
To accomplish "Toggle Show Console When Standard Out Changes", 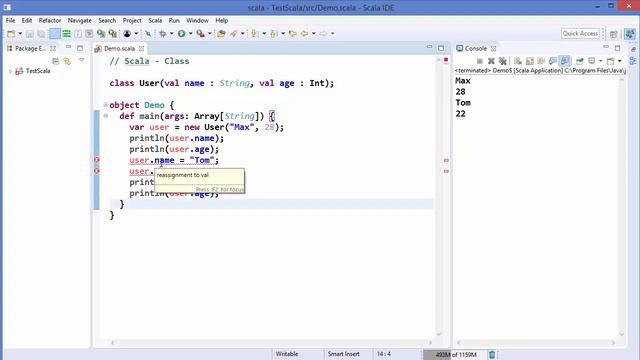I will pyautogui.click(x=553, y=61).
